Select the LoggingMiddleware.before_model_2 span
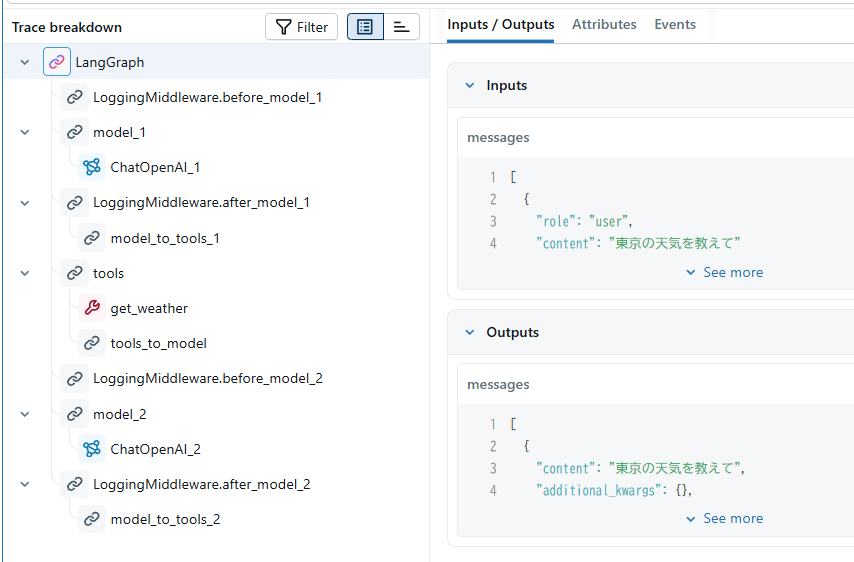 click(x=208, y=378)
